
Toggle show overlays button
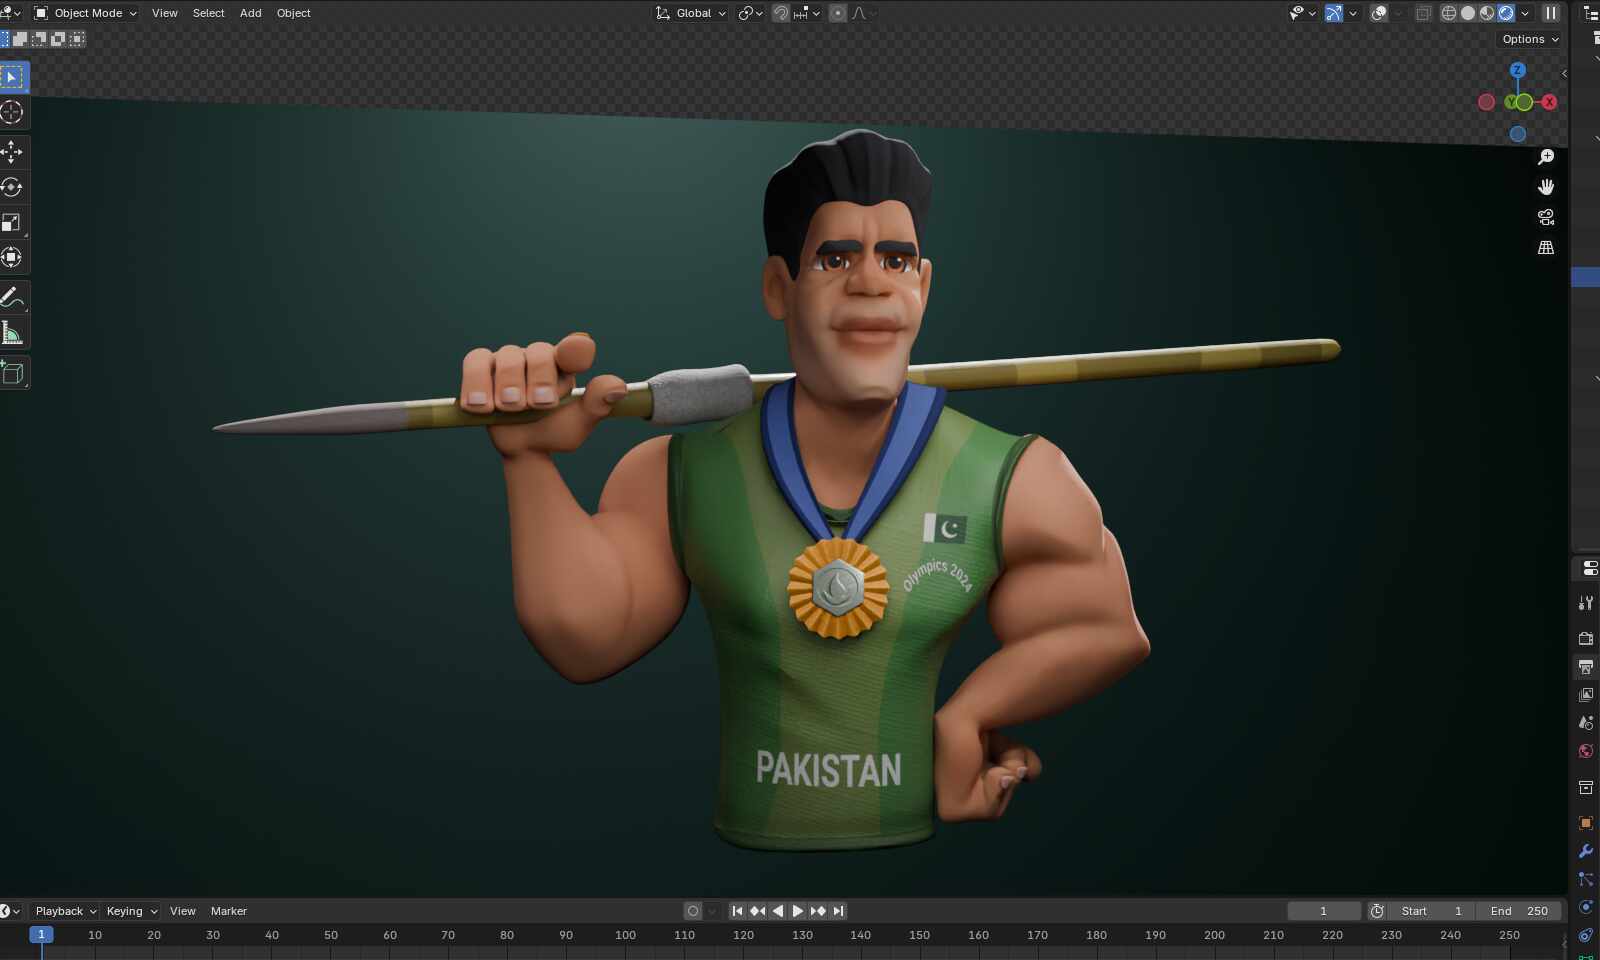(1379, 13)
